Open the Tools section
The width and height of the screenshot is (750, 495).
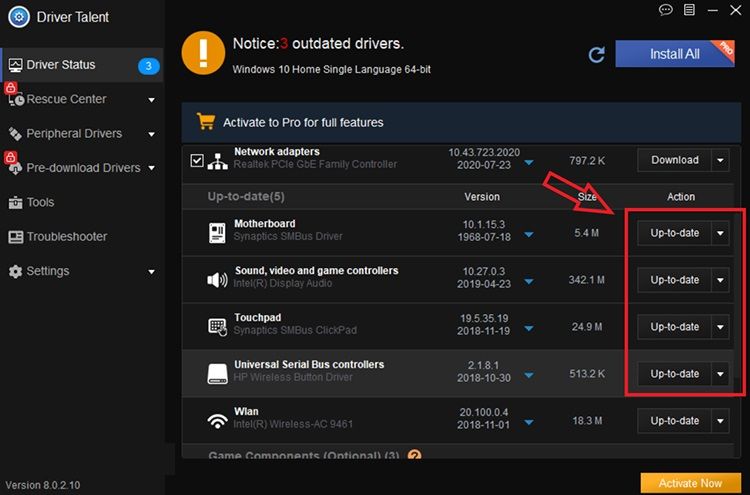(82, 203)
